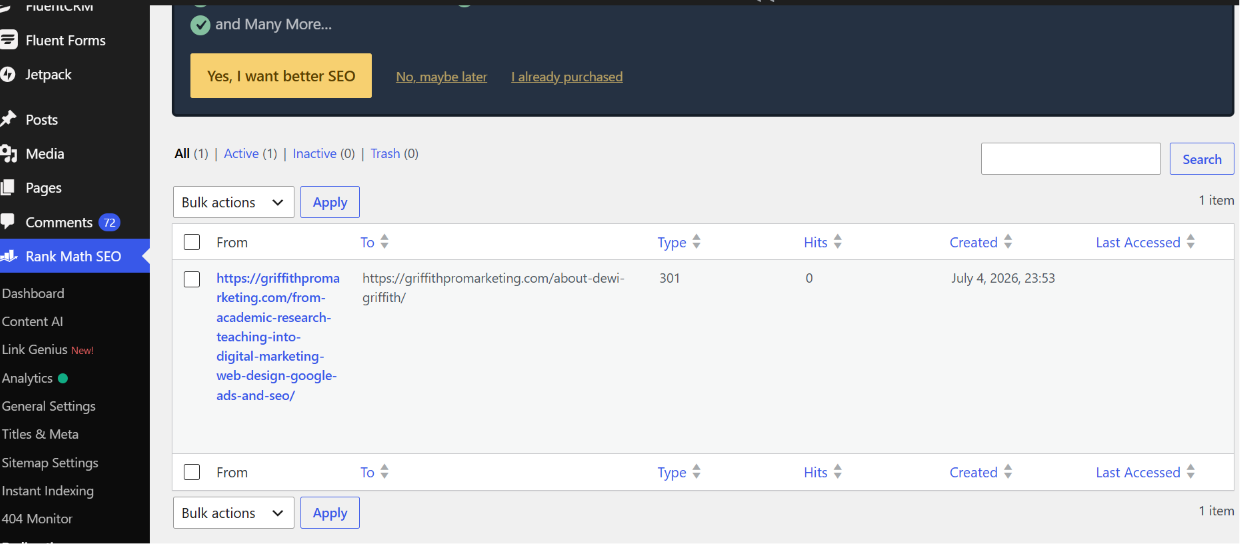Click the Comments bubble icon
The image size is (1240, 544).
8,222
